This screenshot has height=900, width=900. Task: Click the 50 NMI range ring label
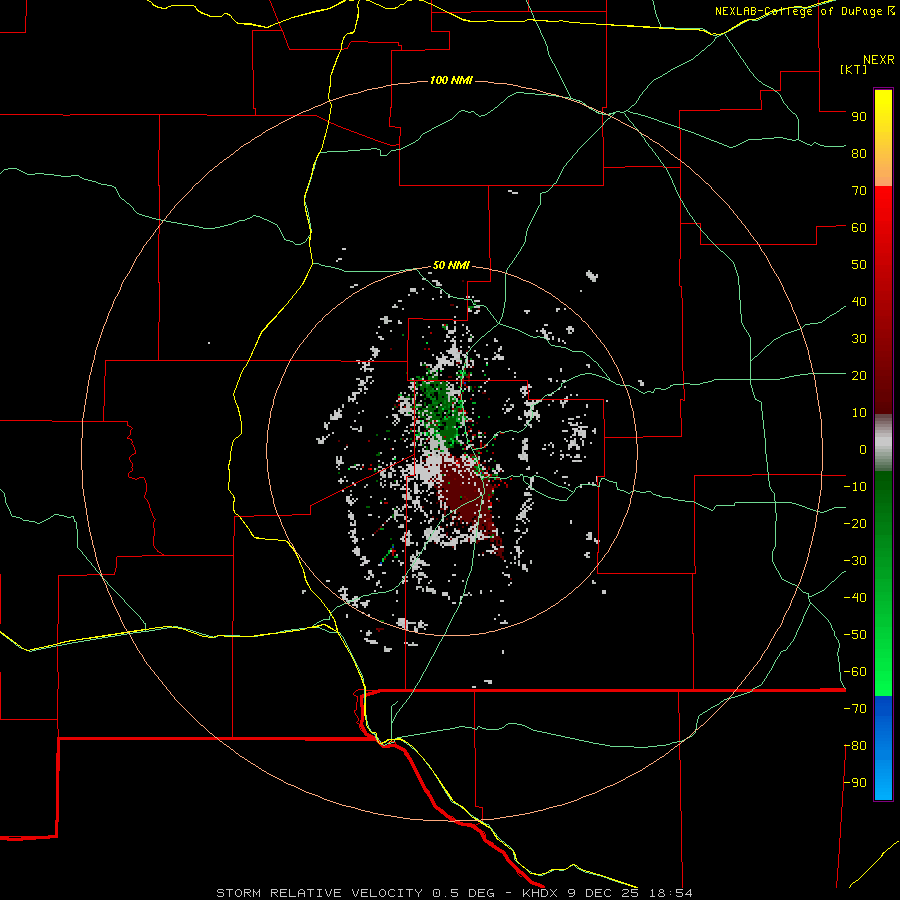coord(451,265)
